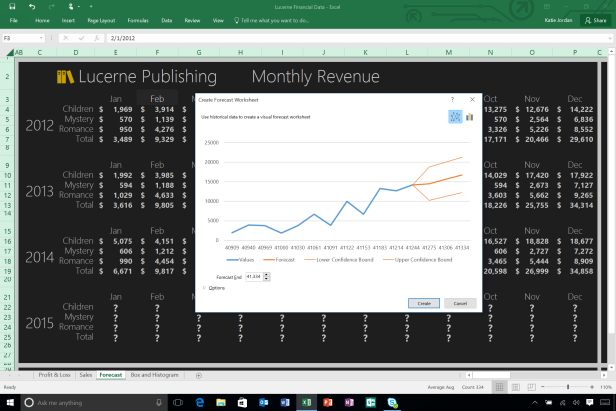Viewport: 616px width, 411px height.
Task: Switch to Page Break Preview icon
Action: click(x=531, y=387)
